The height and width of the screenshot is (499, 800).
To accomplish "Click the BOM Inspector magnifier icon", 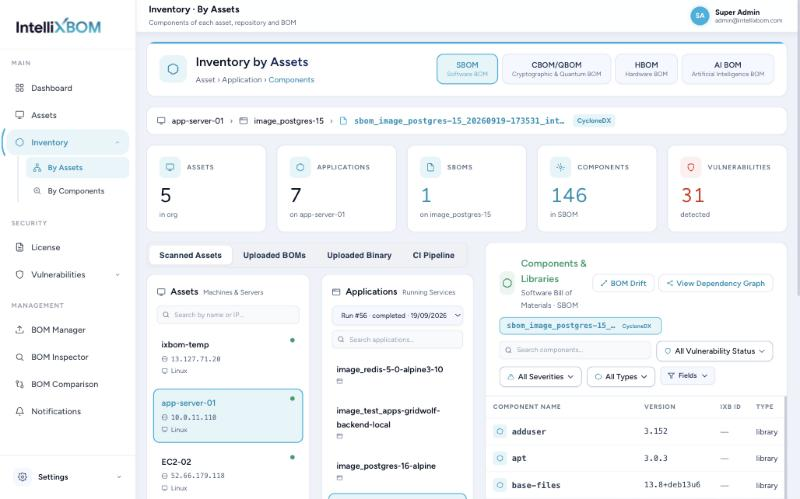I will (x=19, y=357).
